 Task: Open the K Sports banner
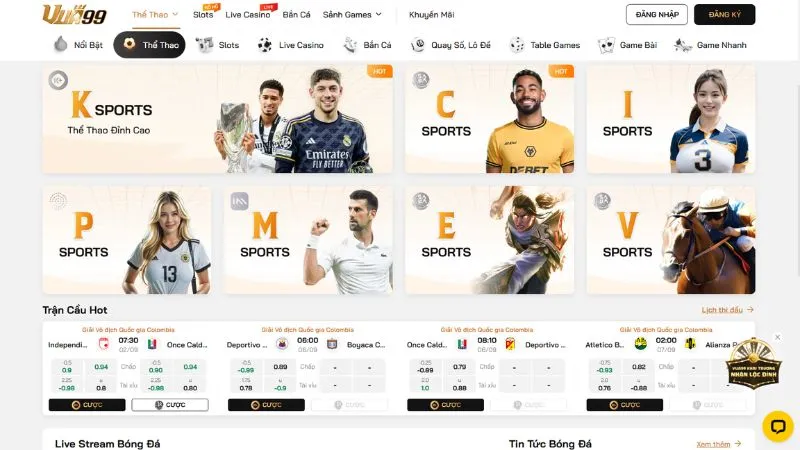(218, 118)
